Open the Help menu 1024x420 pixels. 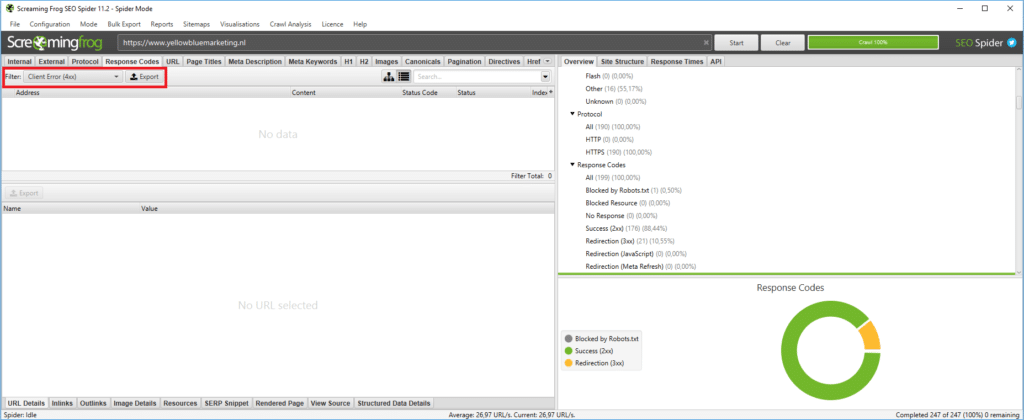pos(360,24)
